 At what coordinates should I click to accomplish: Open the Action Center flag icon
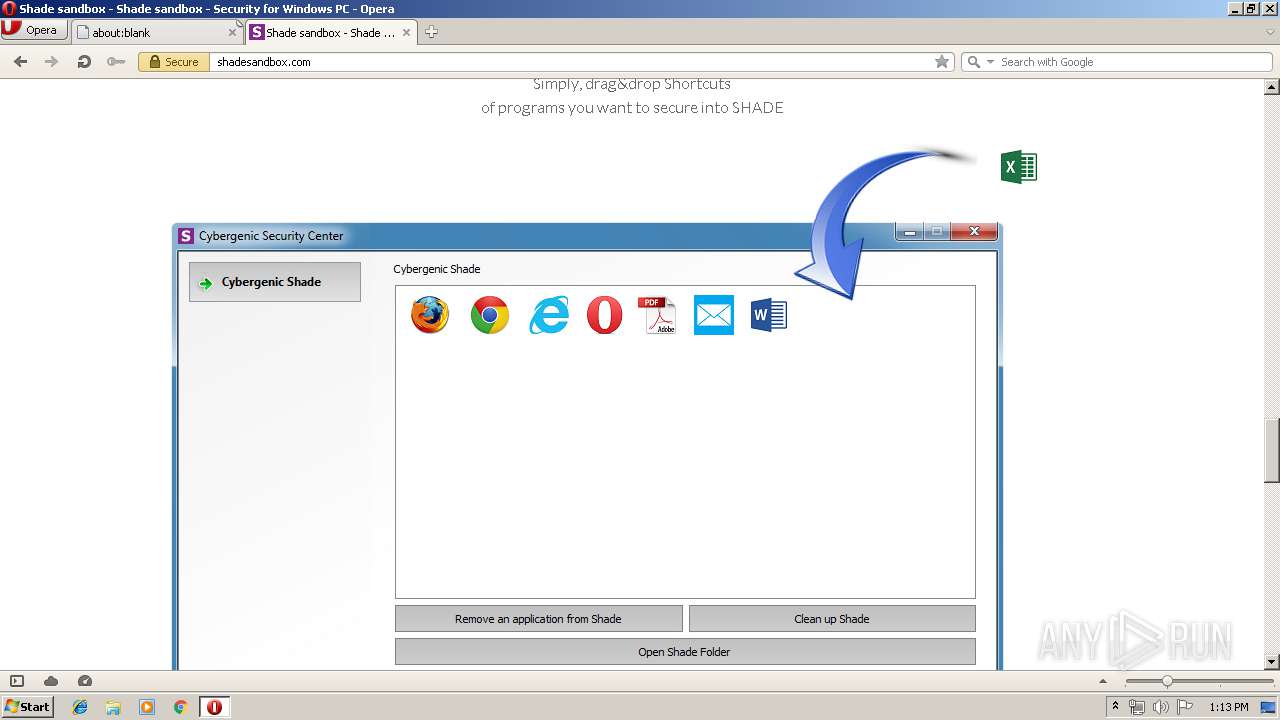(1185, 707)
